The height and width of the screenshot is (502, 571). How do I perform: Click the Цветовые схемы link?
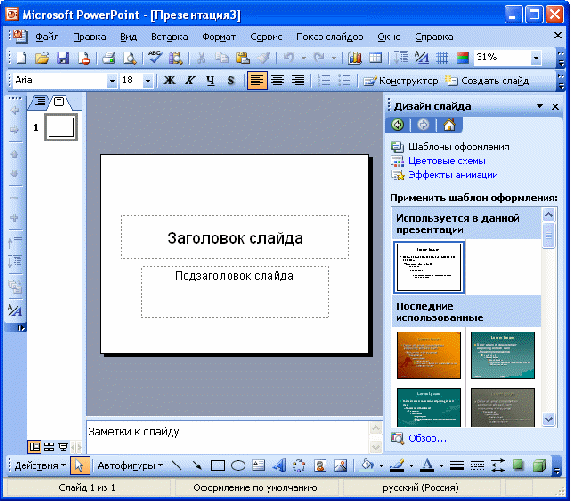pos(446,161)
